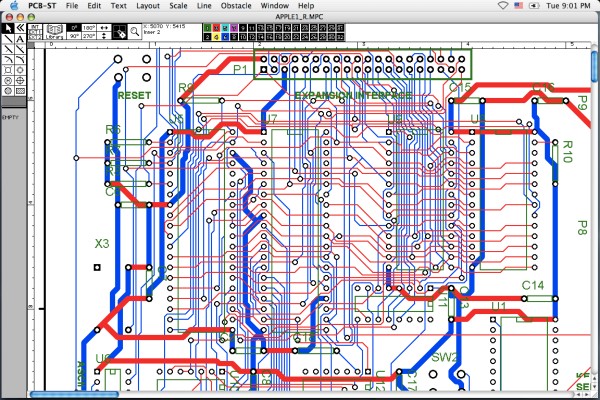The height and width of the screenshot is (400, 600).
Task: Select the arrow pointer tool
Action: click(8, 28)
